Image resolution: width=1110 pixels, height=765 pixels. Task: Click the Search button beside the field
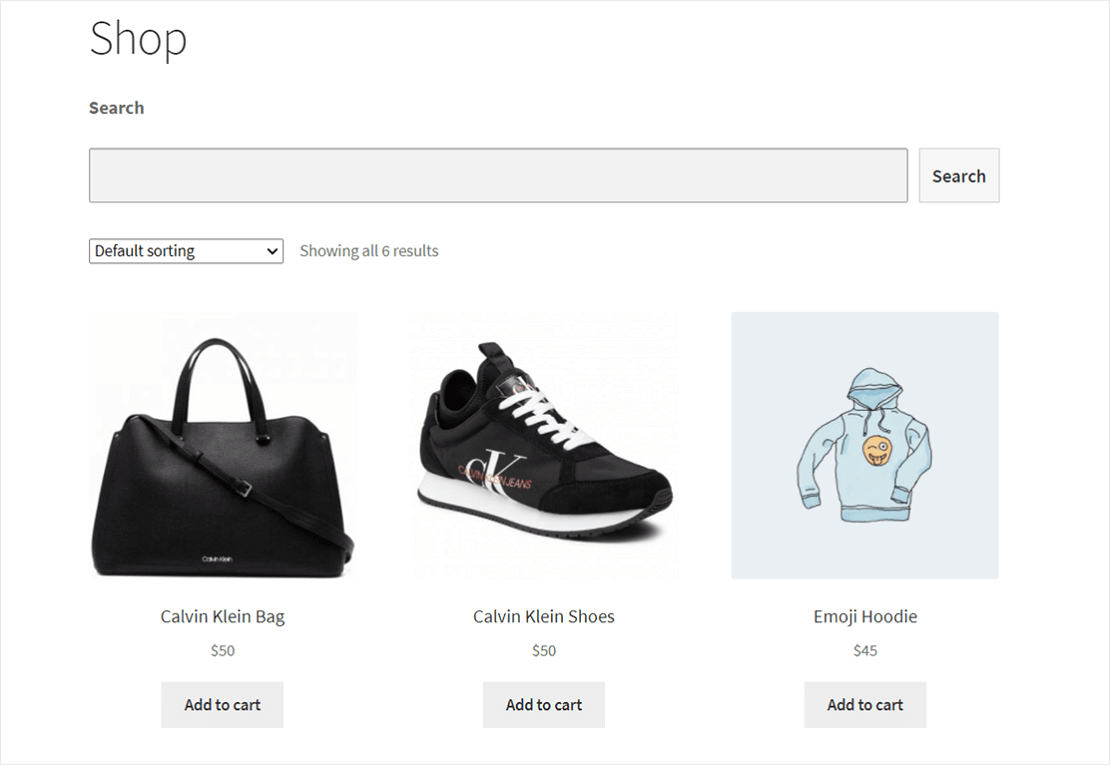tap(959, 176)
